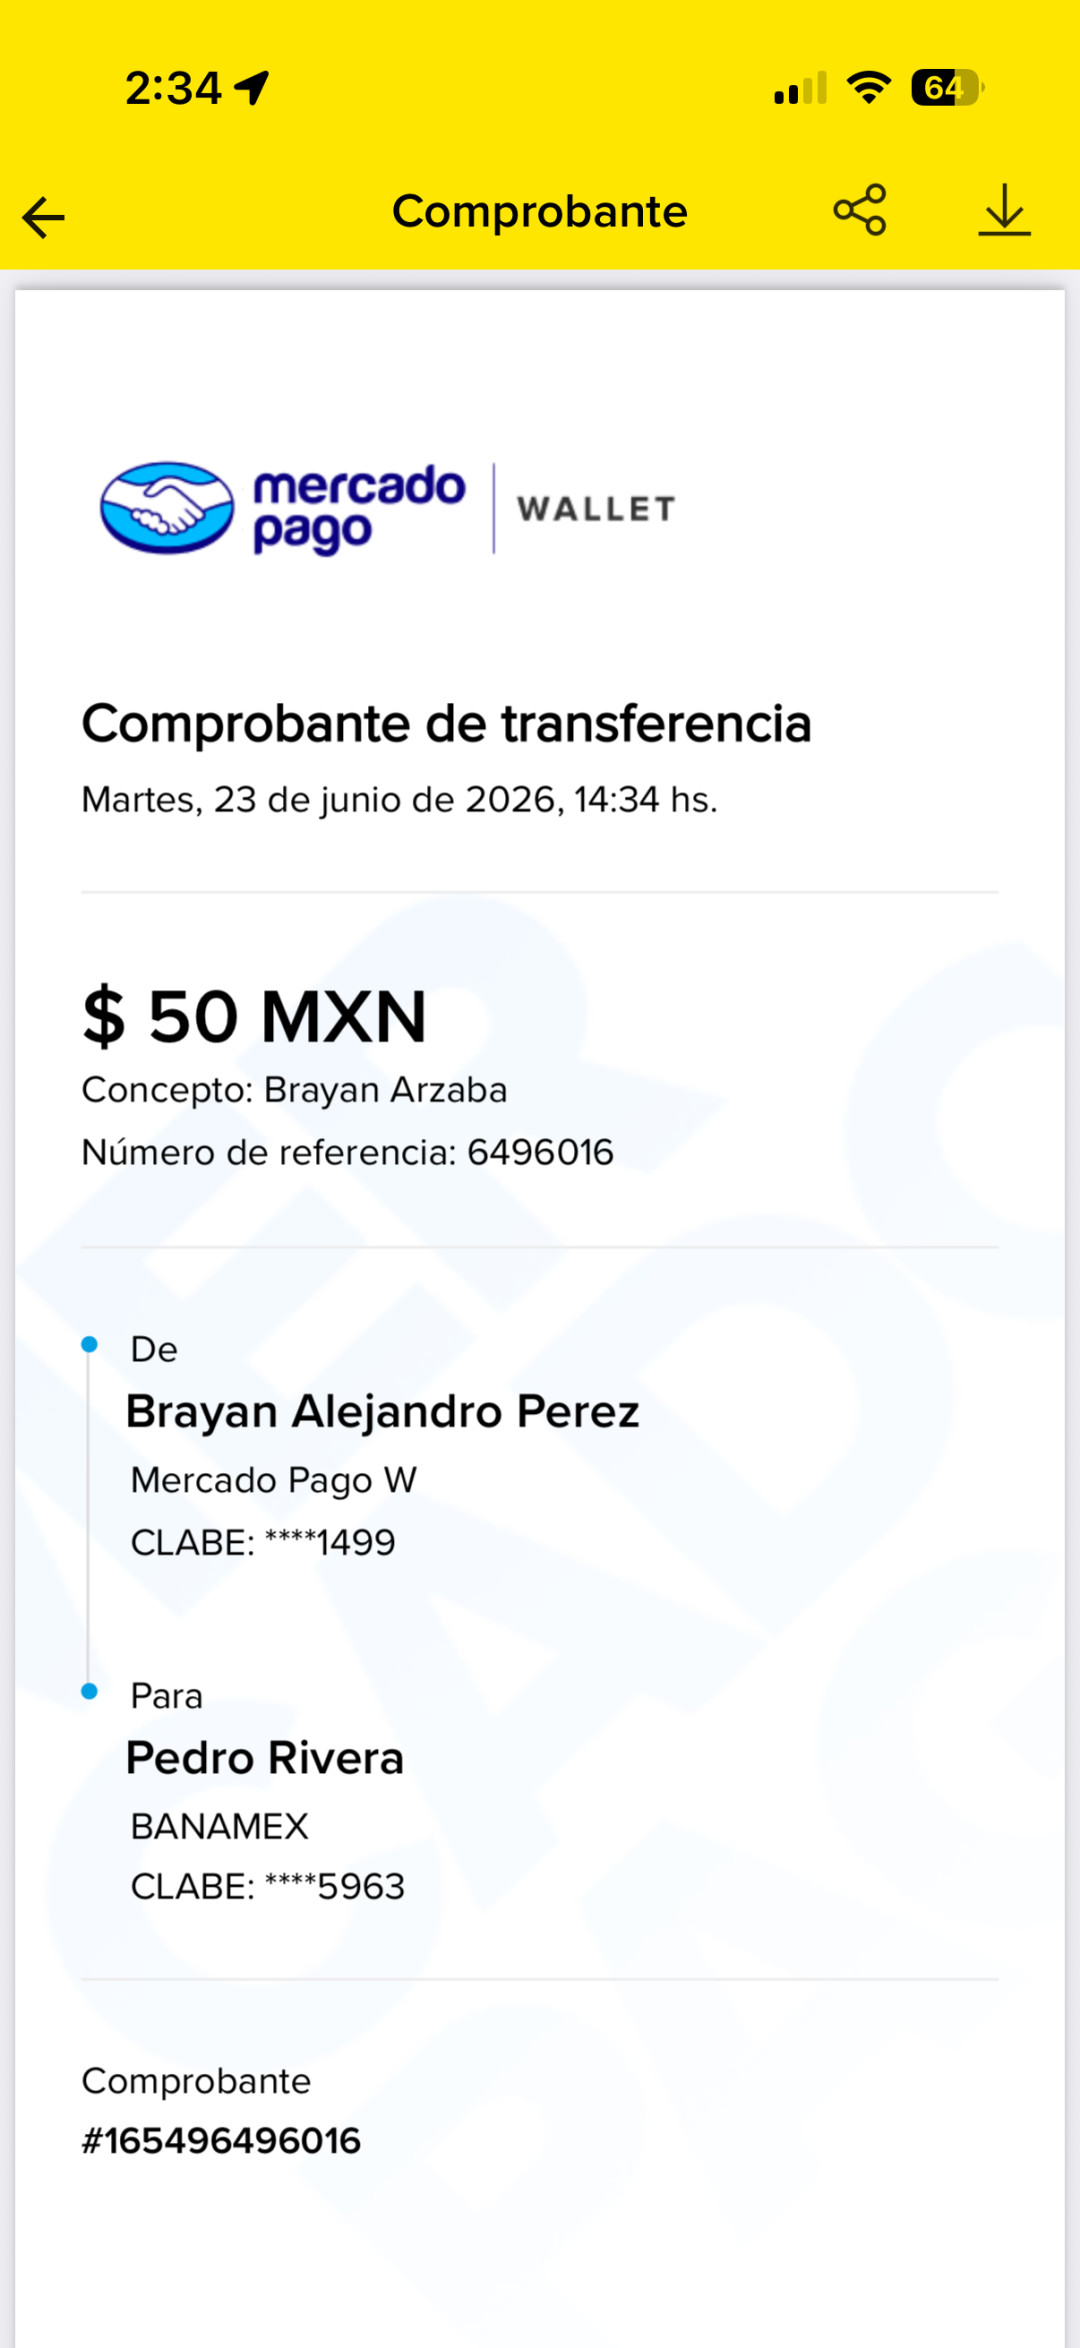Image resolution: width=1080 pixels, height=2348 pixels.
Task: Tap the Número de referencia 6496016 line
Action: pos(347,1152)
